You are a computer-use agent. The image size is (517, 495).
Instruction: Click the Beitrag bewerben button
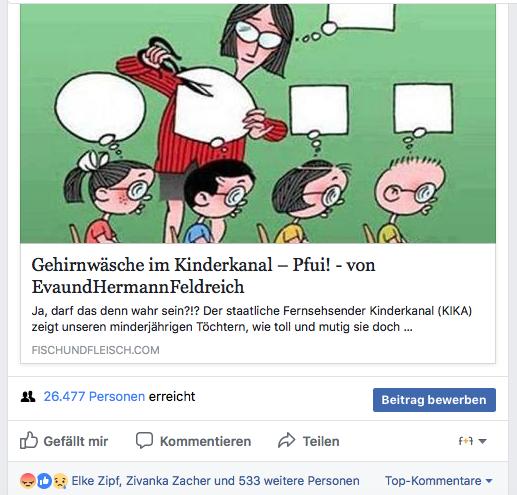click(434, 400)
